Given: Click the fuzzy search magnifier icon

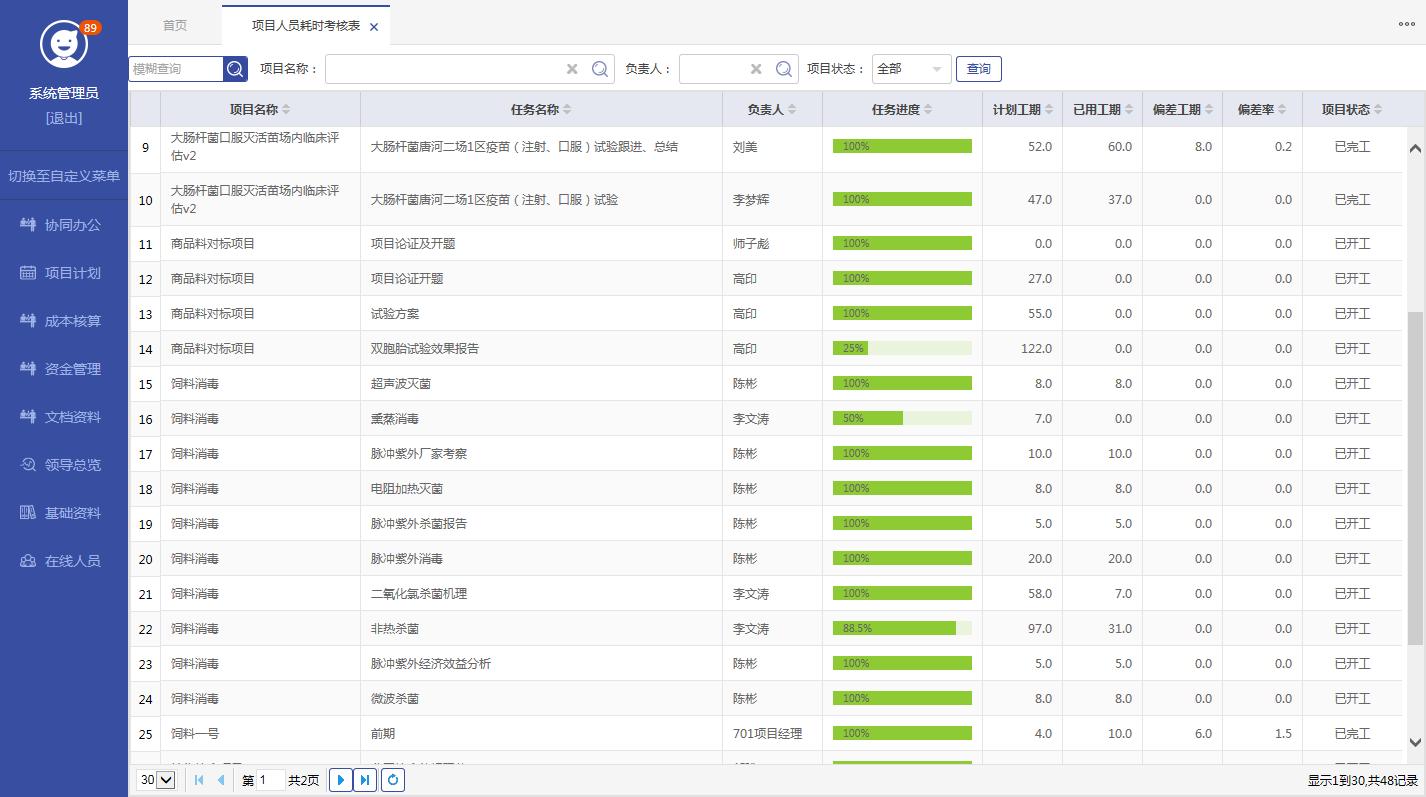Looking at the screenshot, I should pos(235,69).
